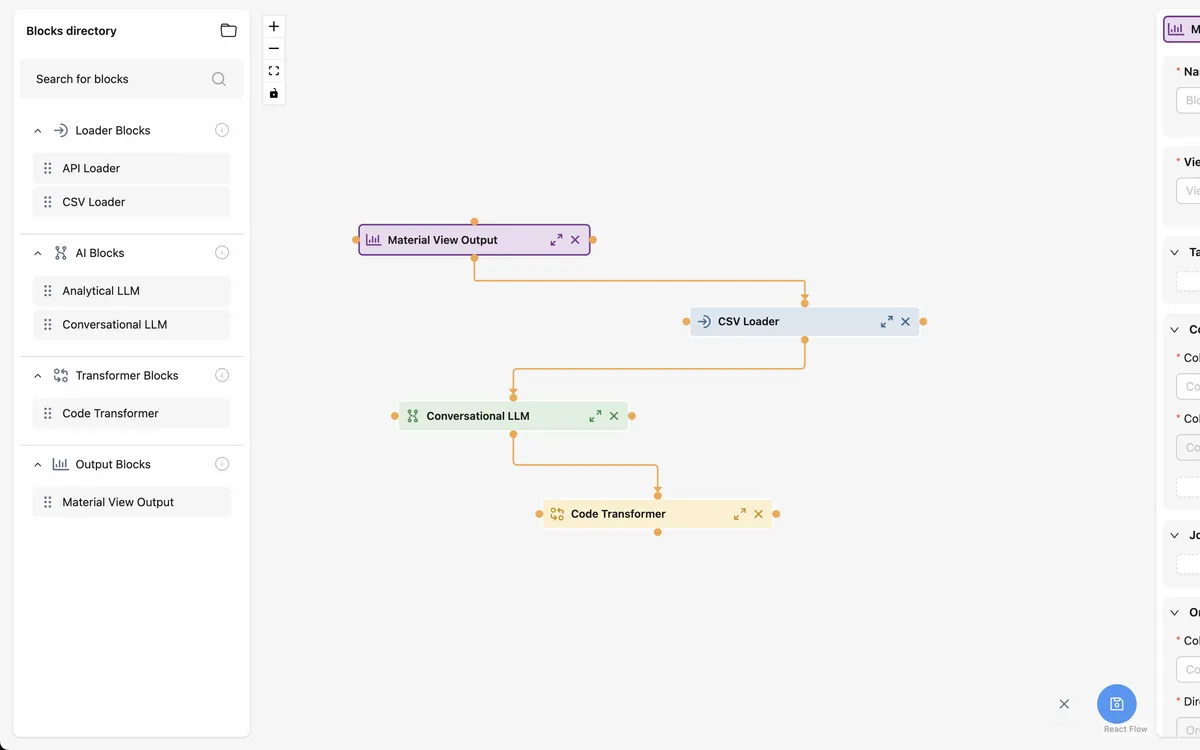1200x750 pixels.
Task: Remove the Material View Output node
Action: pyautogui.click(x=575, y=240)
